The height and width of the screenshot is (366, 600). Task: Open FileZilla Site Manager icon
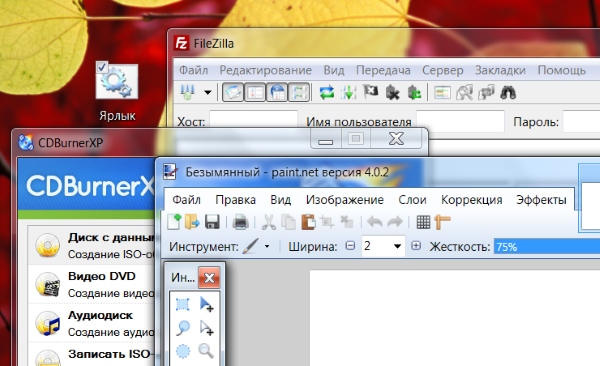point(188,92)
